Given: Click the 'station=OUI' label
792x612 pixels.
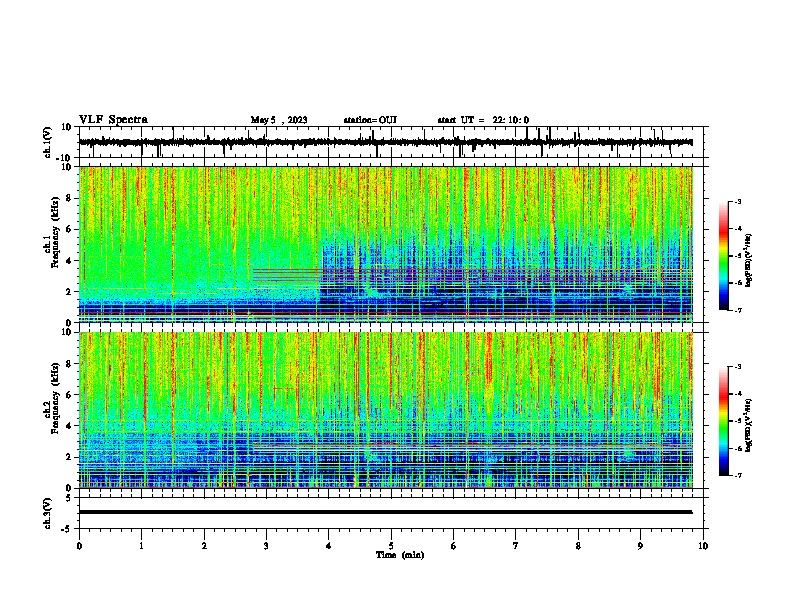Looking at the screenshot, I should click(x=370, y=120).
